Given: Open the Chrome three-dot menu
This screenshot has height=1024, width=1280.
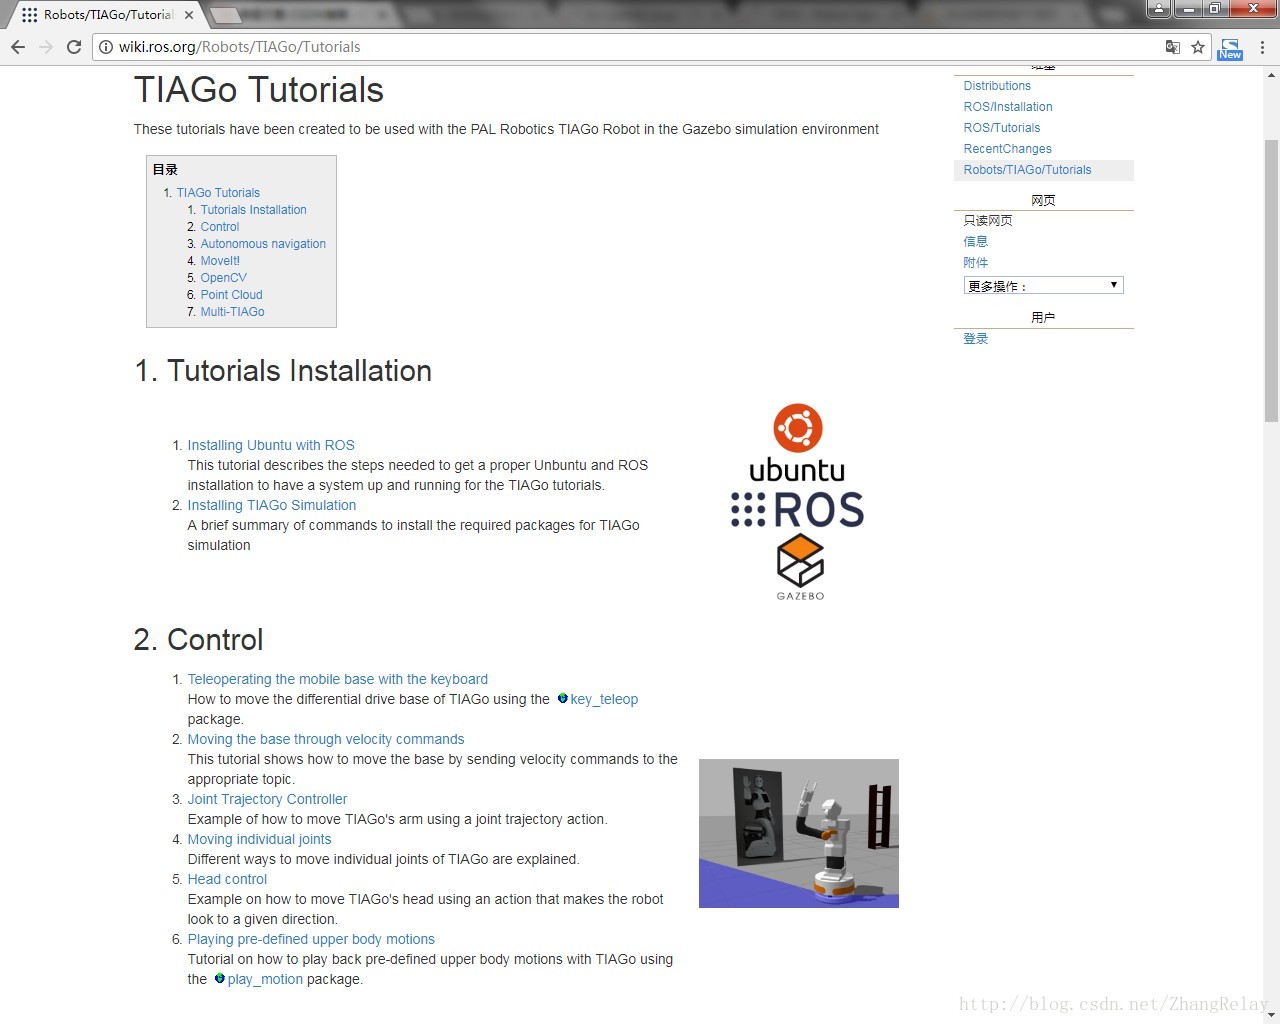Looking at the screenshot, I should [1262, 47].
